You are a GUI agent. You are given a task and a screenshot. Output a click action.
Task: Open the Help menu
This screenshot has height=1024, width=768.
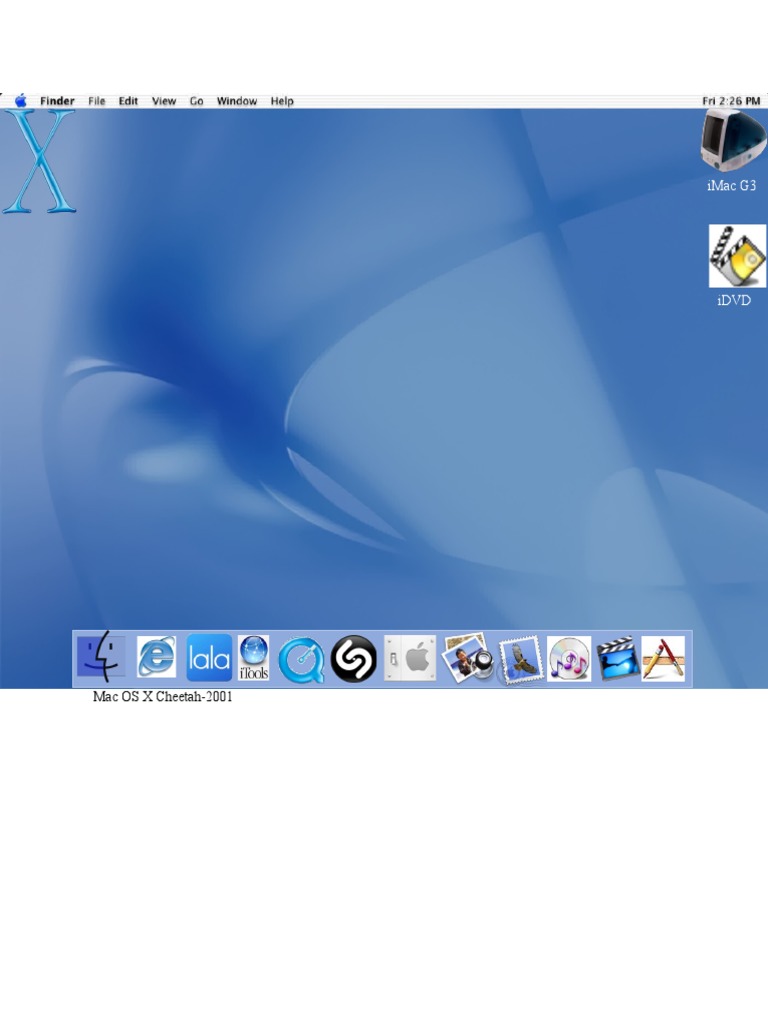282,101
